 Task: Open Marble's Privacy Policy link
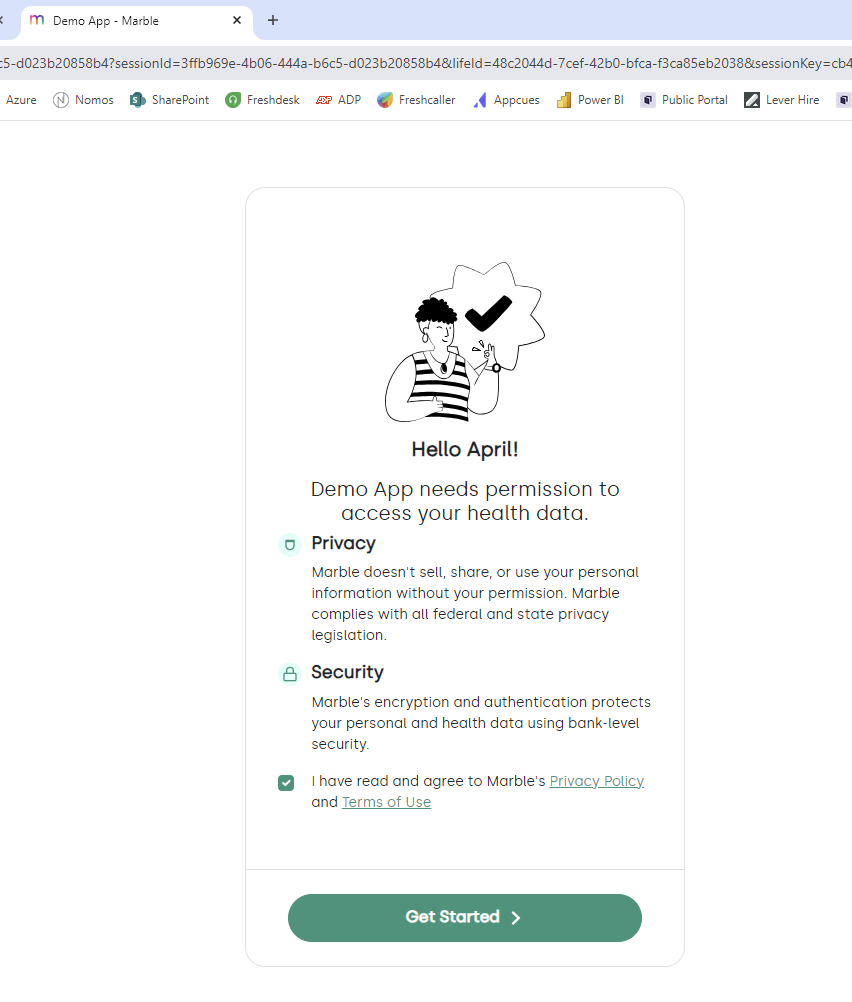point(596,781)
